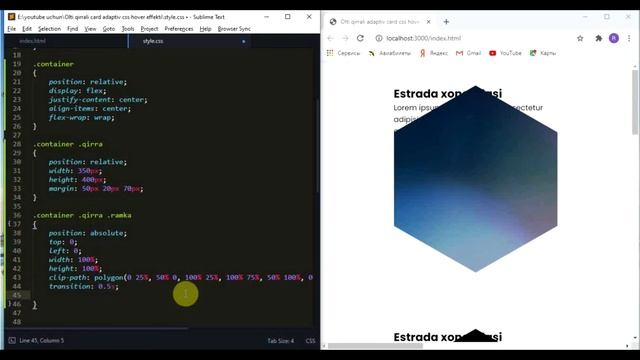Open the Preferences menu
This screenshot has width=640, height=360.
pos(179,29)
